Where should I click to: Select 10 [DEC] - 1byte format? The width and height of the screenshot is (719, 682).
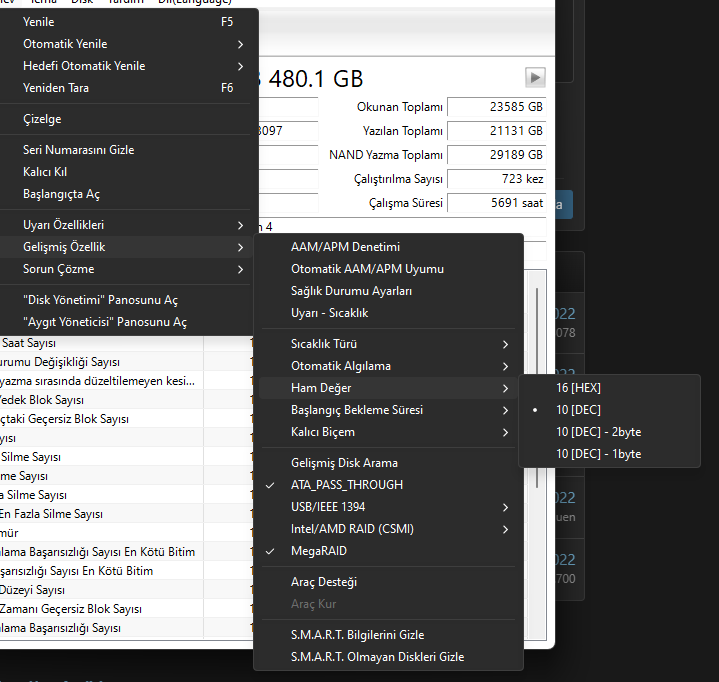609,454
